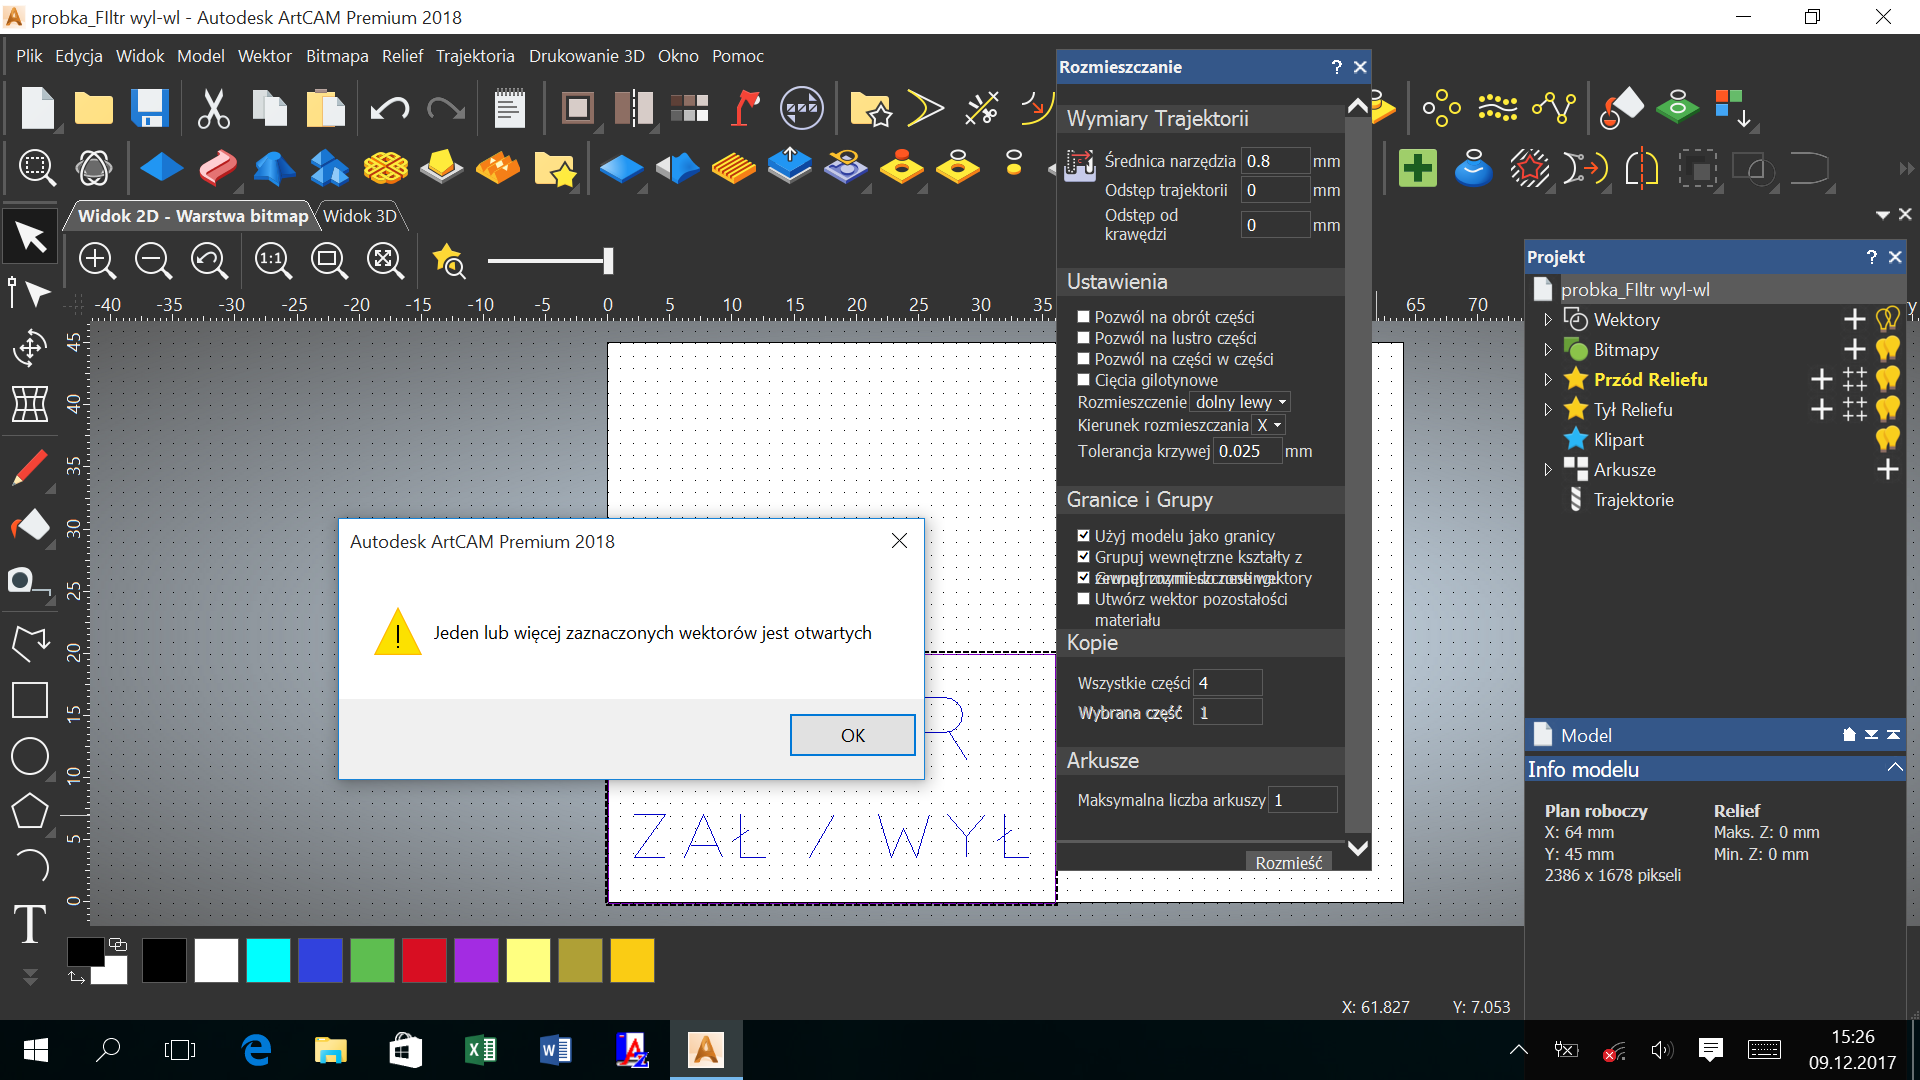The image size is (1920, 1080).
Task: Select the Create Circle tool
Action: pos(30,756)
